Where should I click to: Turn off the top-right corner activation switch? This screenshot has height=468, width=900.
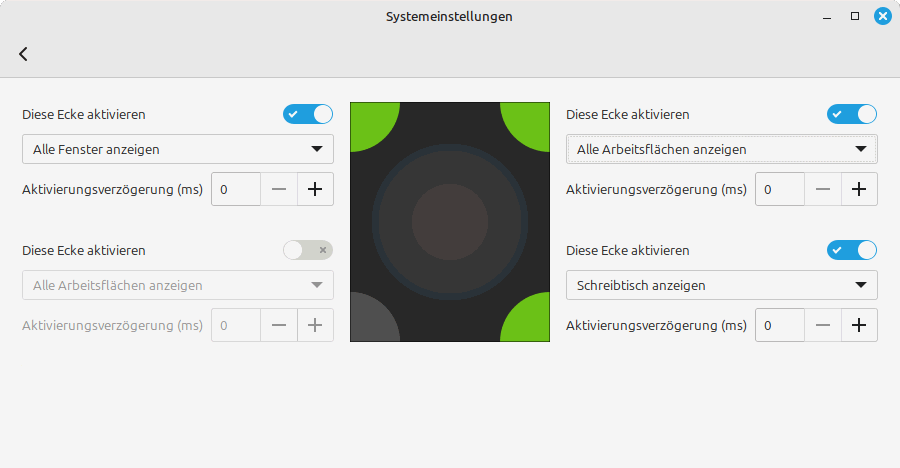tap(852, 114)
